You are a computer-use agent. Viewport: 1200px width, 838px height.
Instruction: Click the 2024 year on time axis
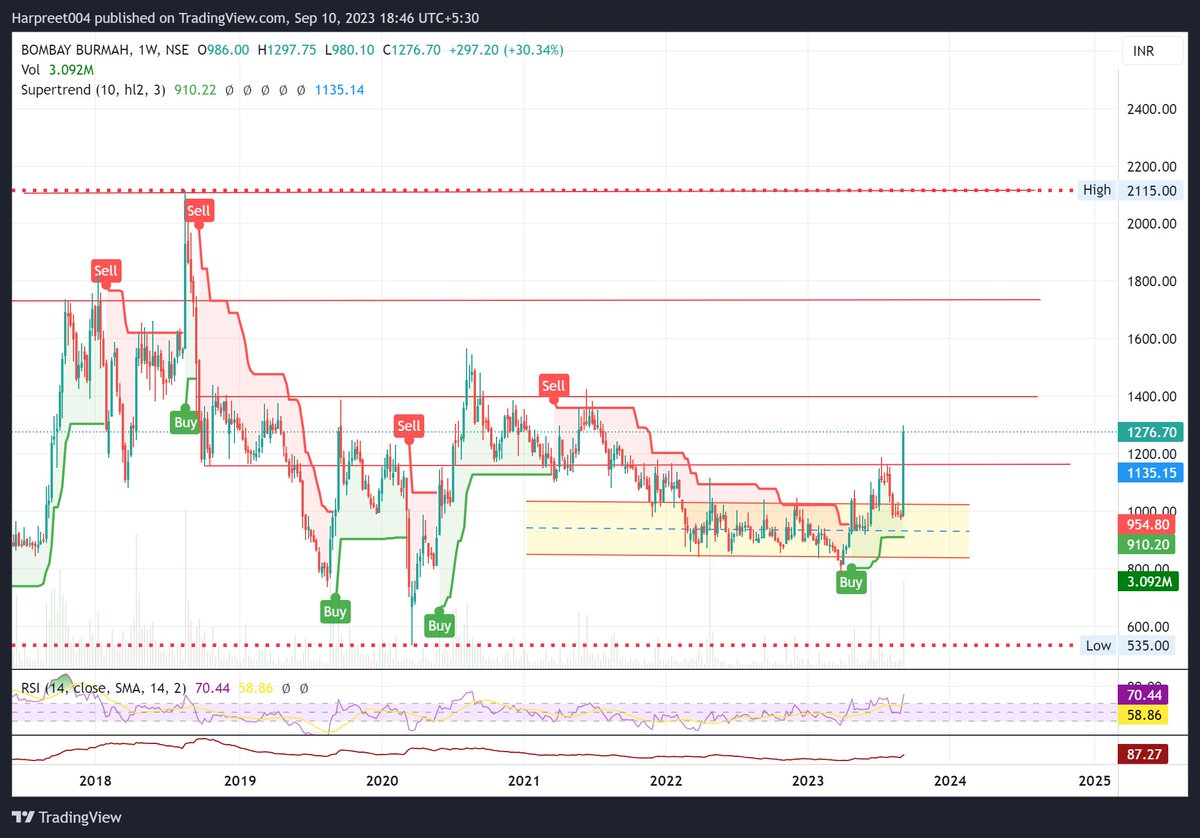click(951, 780)
